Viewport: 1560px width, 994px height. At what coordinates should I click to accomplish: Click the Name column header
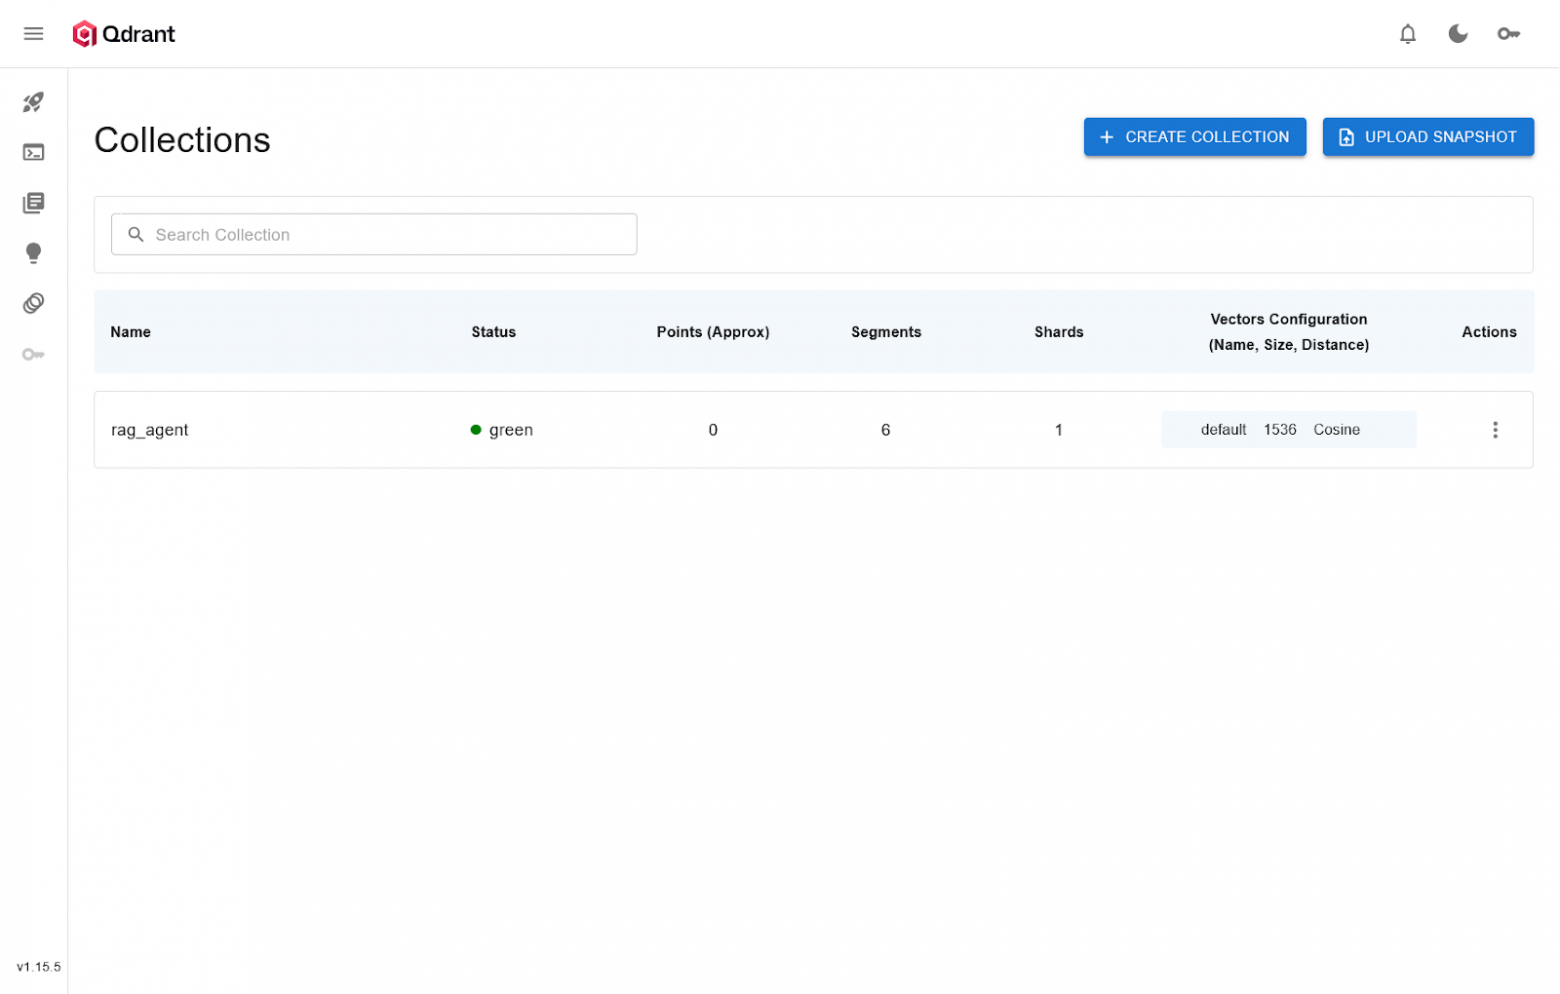coord(131,332)
